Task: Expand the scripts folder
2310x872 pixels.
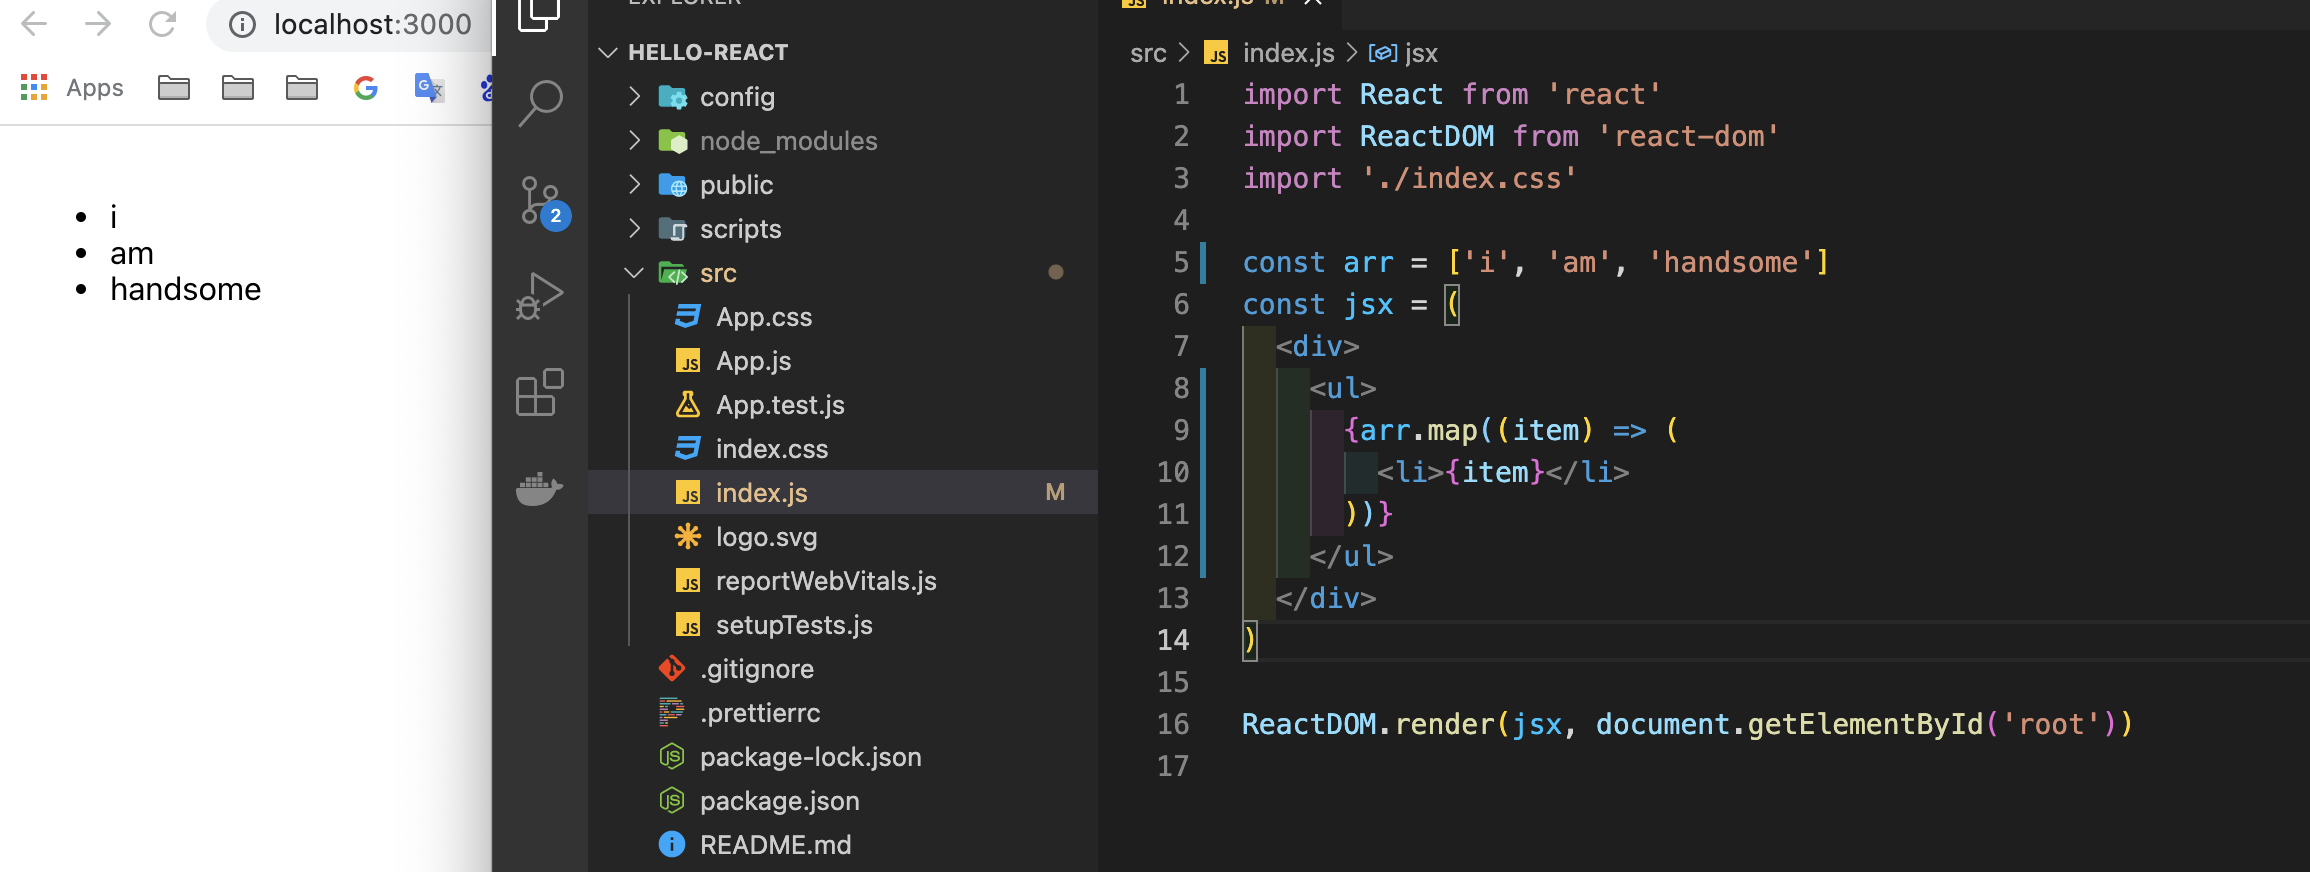Action: click(842, 229)
